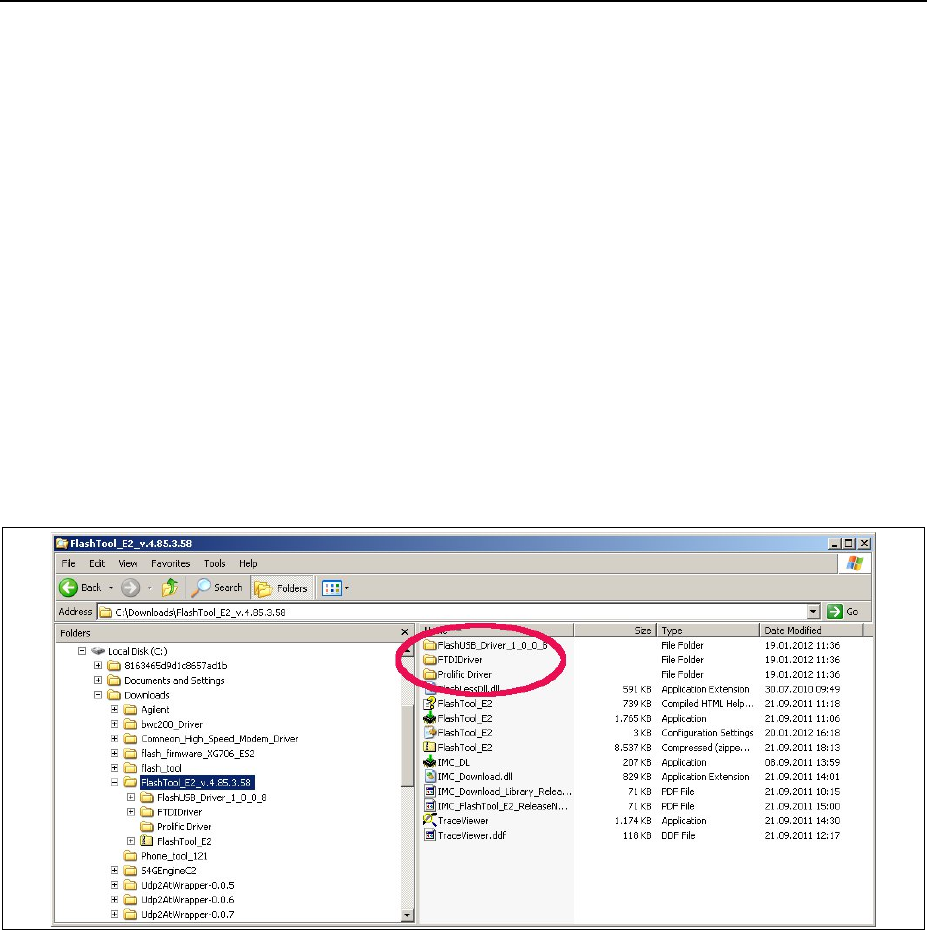
Task: Open the Back history dropdown arrow
Action: [111, 588]
